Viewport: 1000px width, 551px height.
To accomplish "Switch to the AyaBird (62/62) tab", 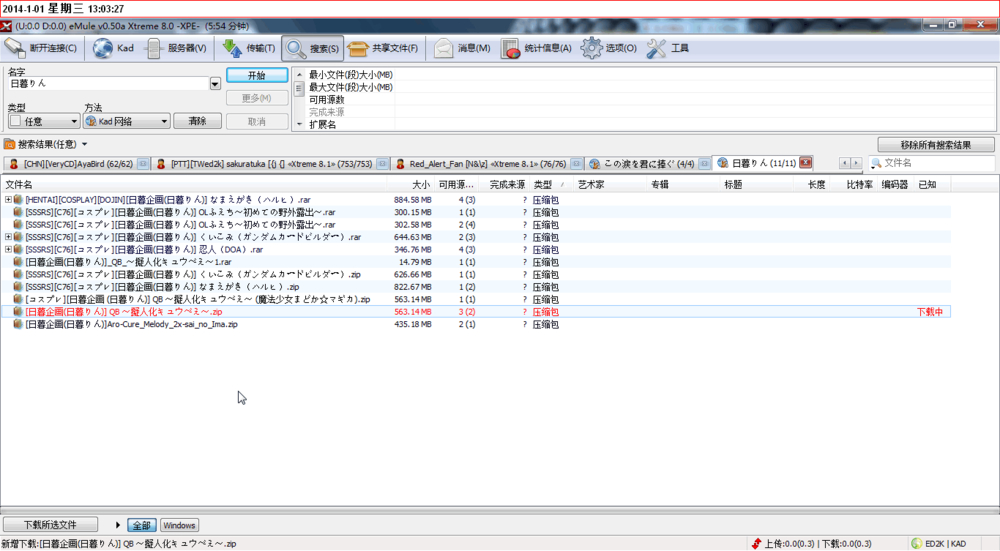I will pos(78,164).
